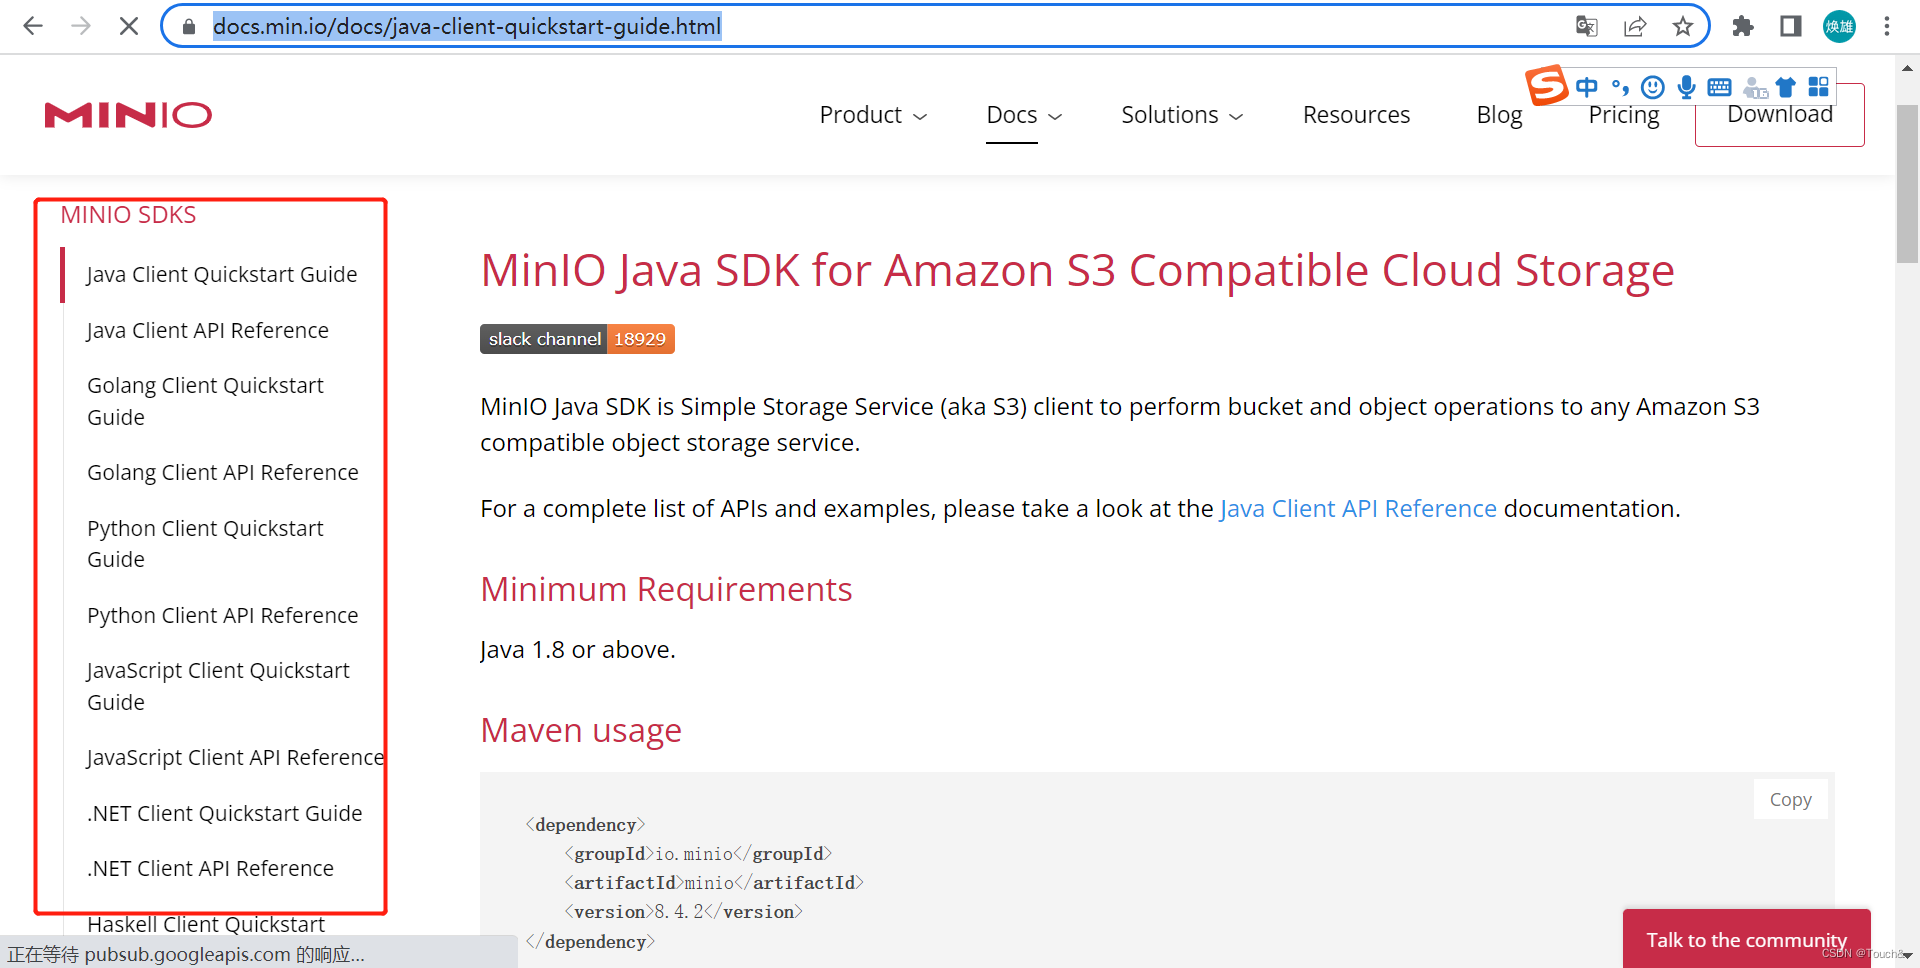1920x968 pixels.
Task: Click the Java Client API Reference inline link
Action: point(1357,509)
